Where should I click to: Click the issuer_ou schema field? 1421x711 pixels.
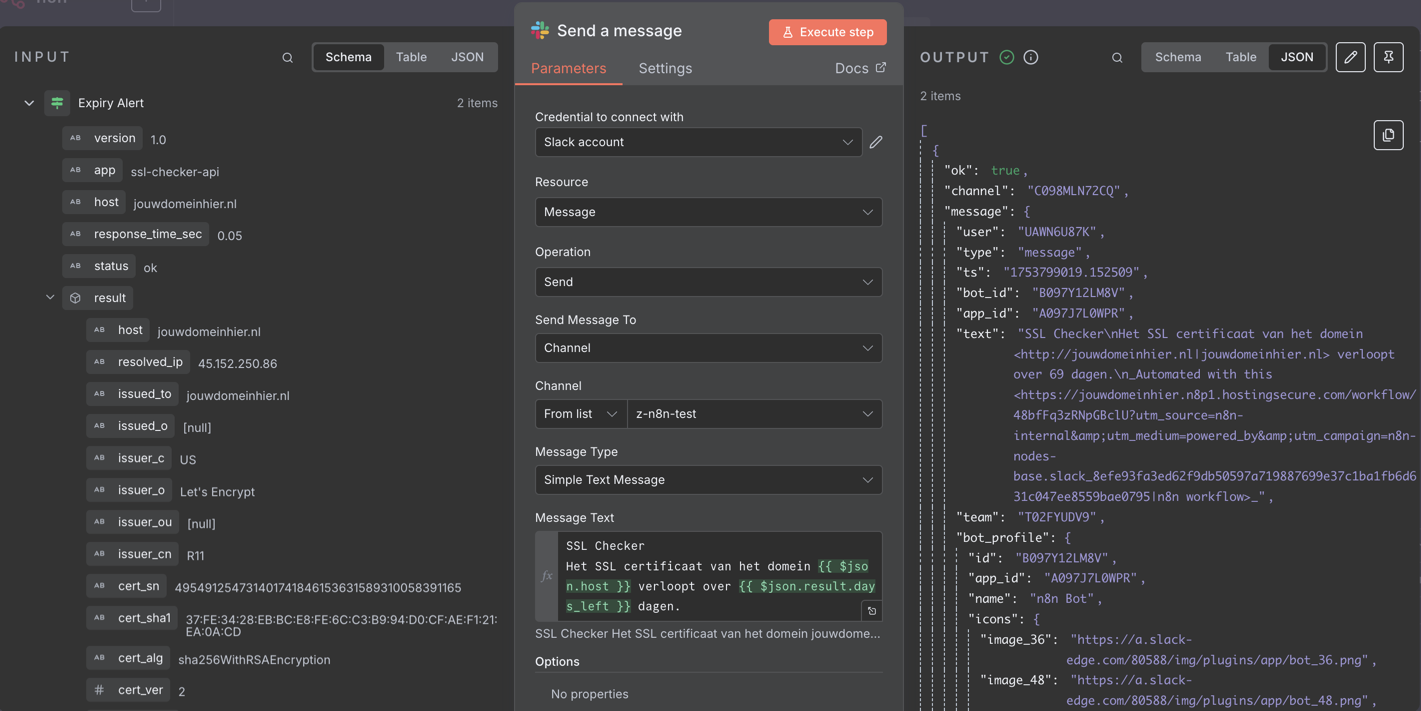134,522
